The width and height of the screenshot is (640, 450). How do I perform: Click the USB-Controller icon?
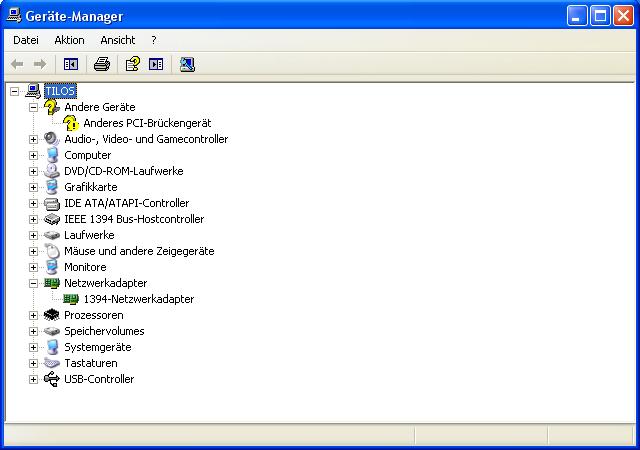point(52,379)
